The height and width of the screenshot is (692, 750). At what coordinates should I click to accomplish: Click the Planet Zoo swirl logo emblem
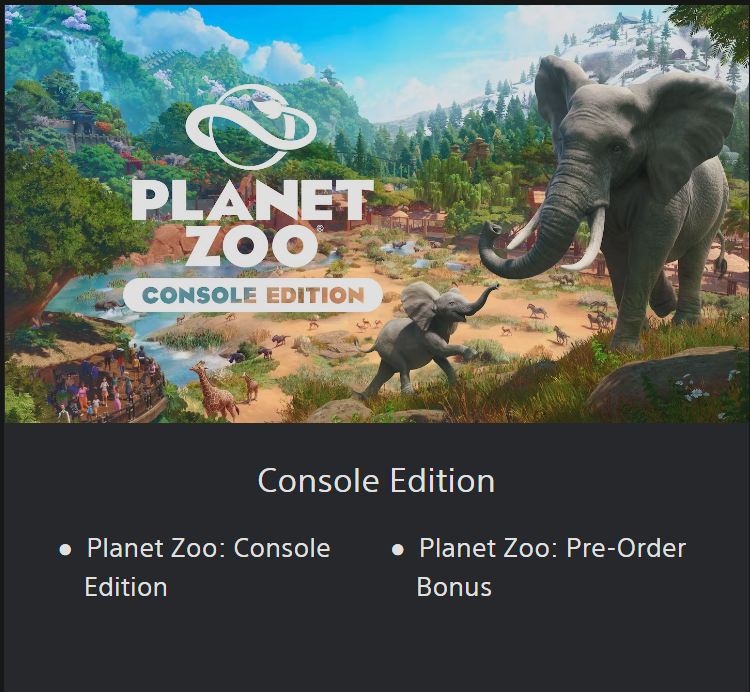(x=252, y=126)
